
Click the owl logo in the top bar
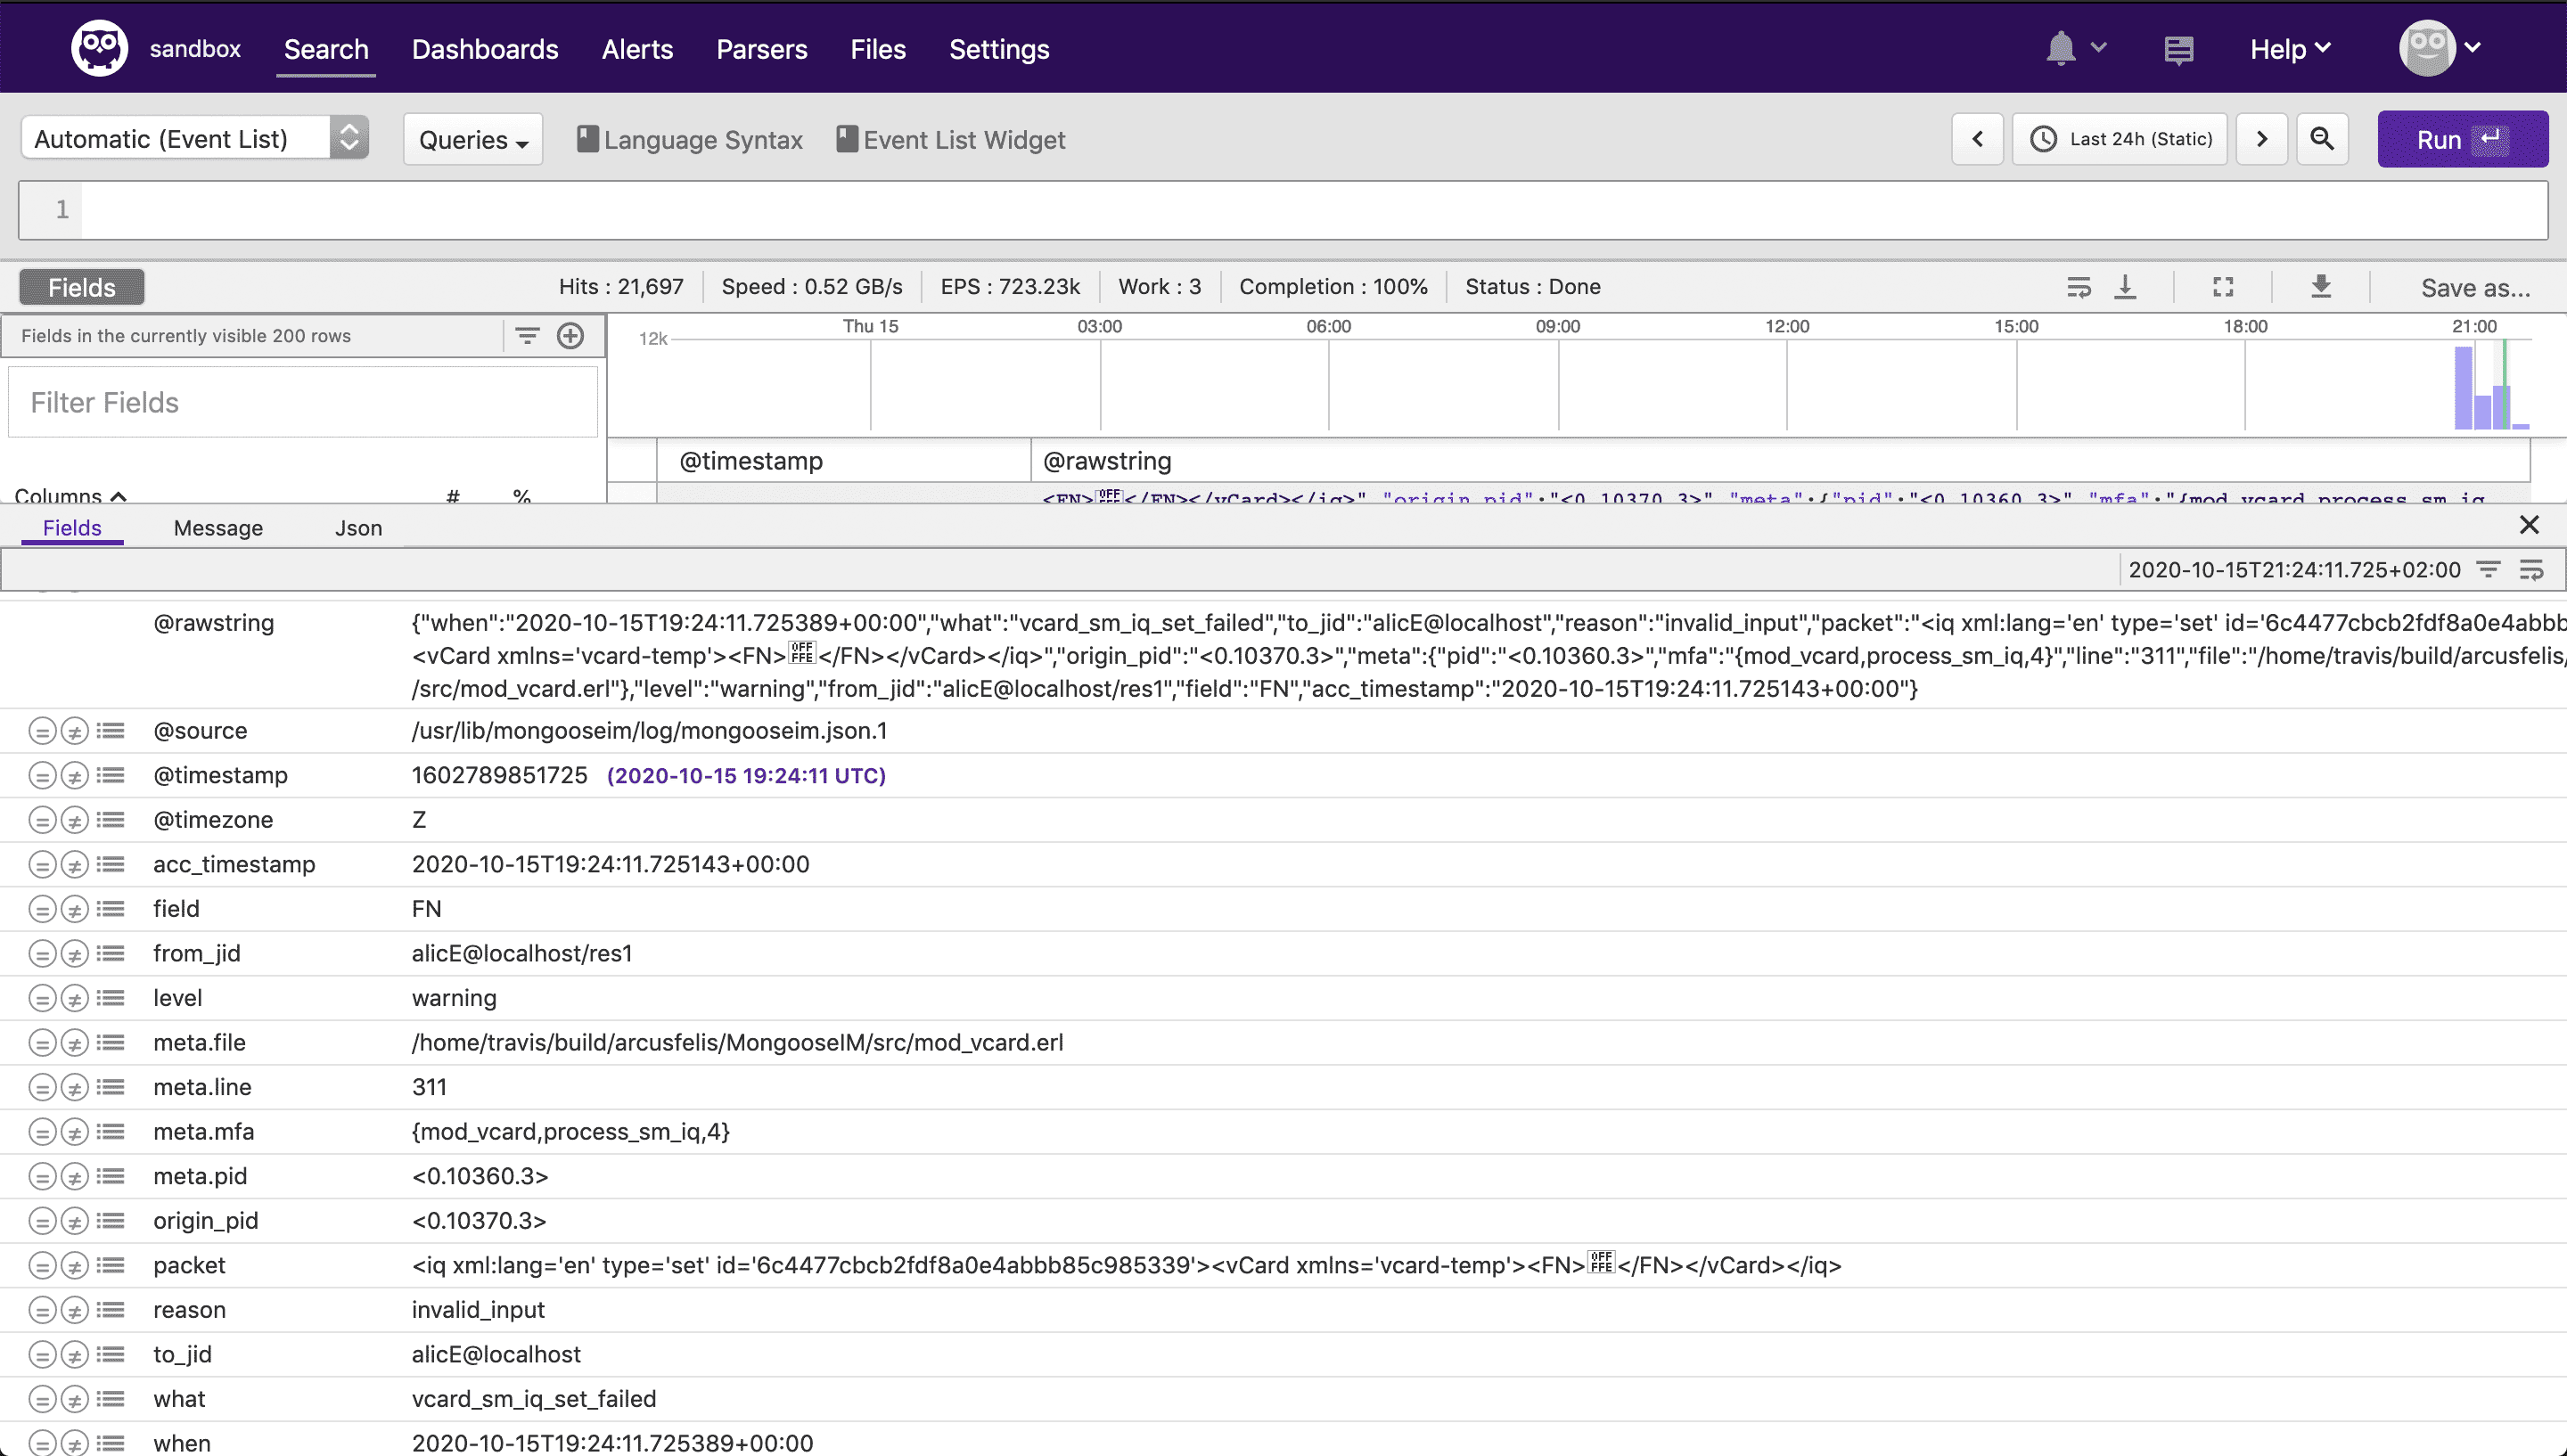(99, 47)
